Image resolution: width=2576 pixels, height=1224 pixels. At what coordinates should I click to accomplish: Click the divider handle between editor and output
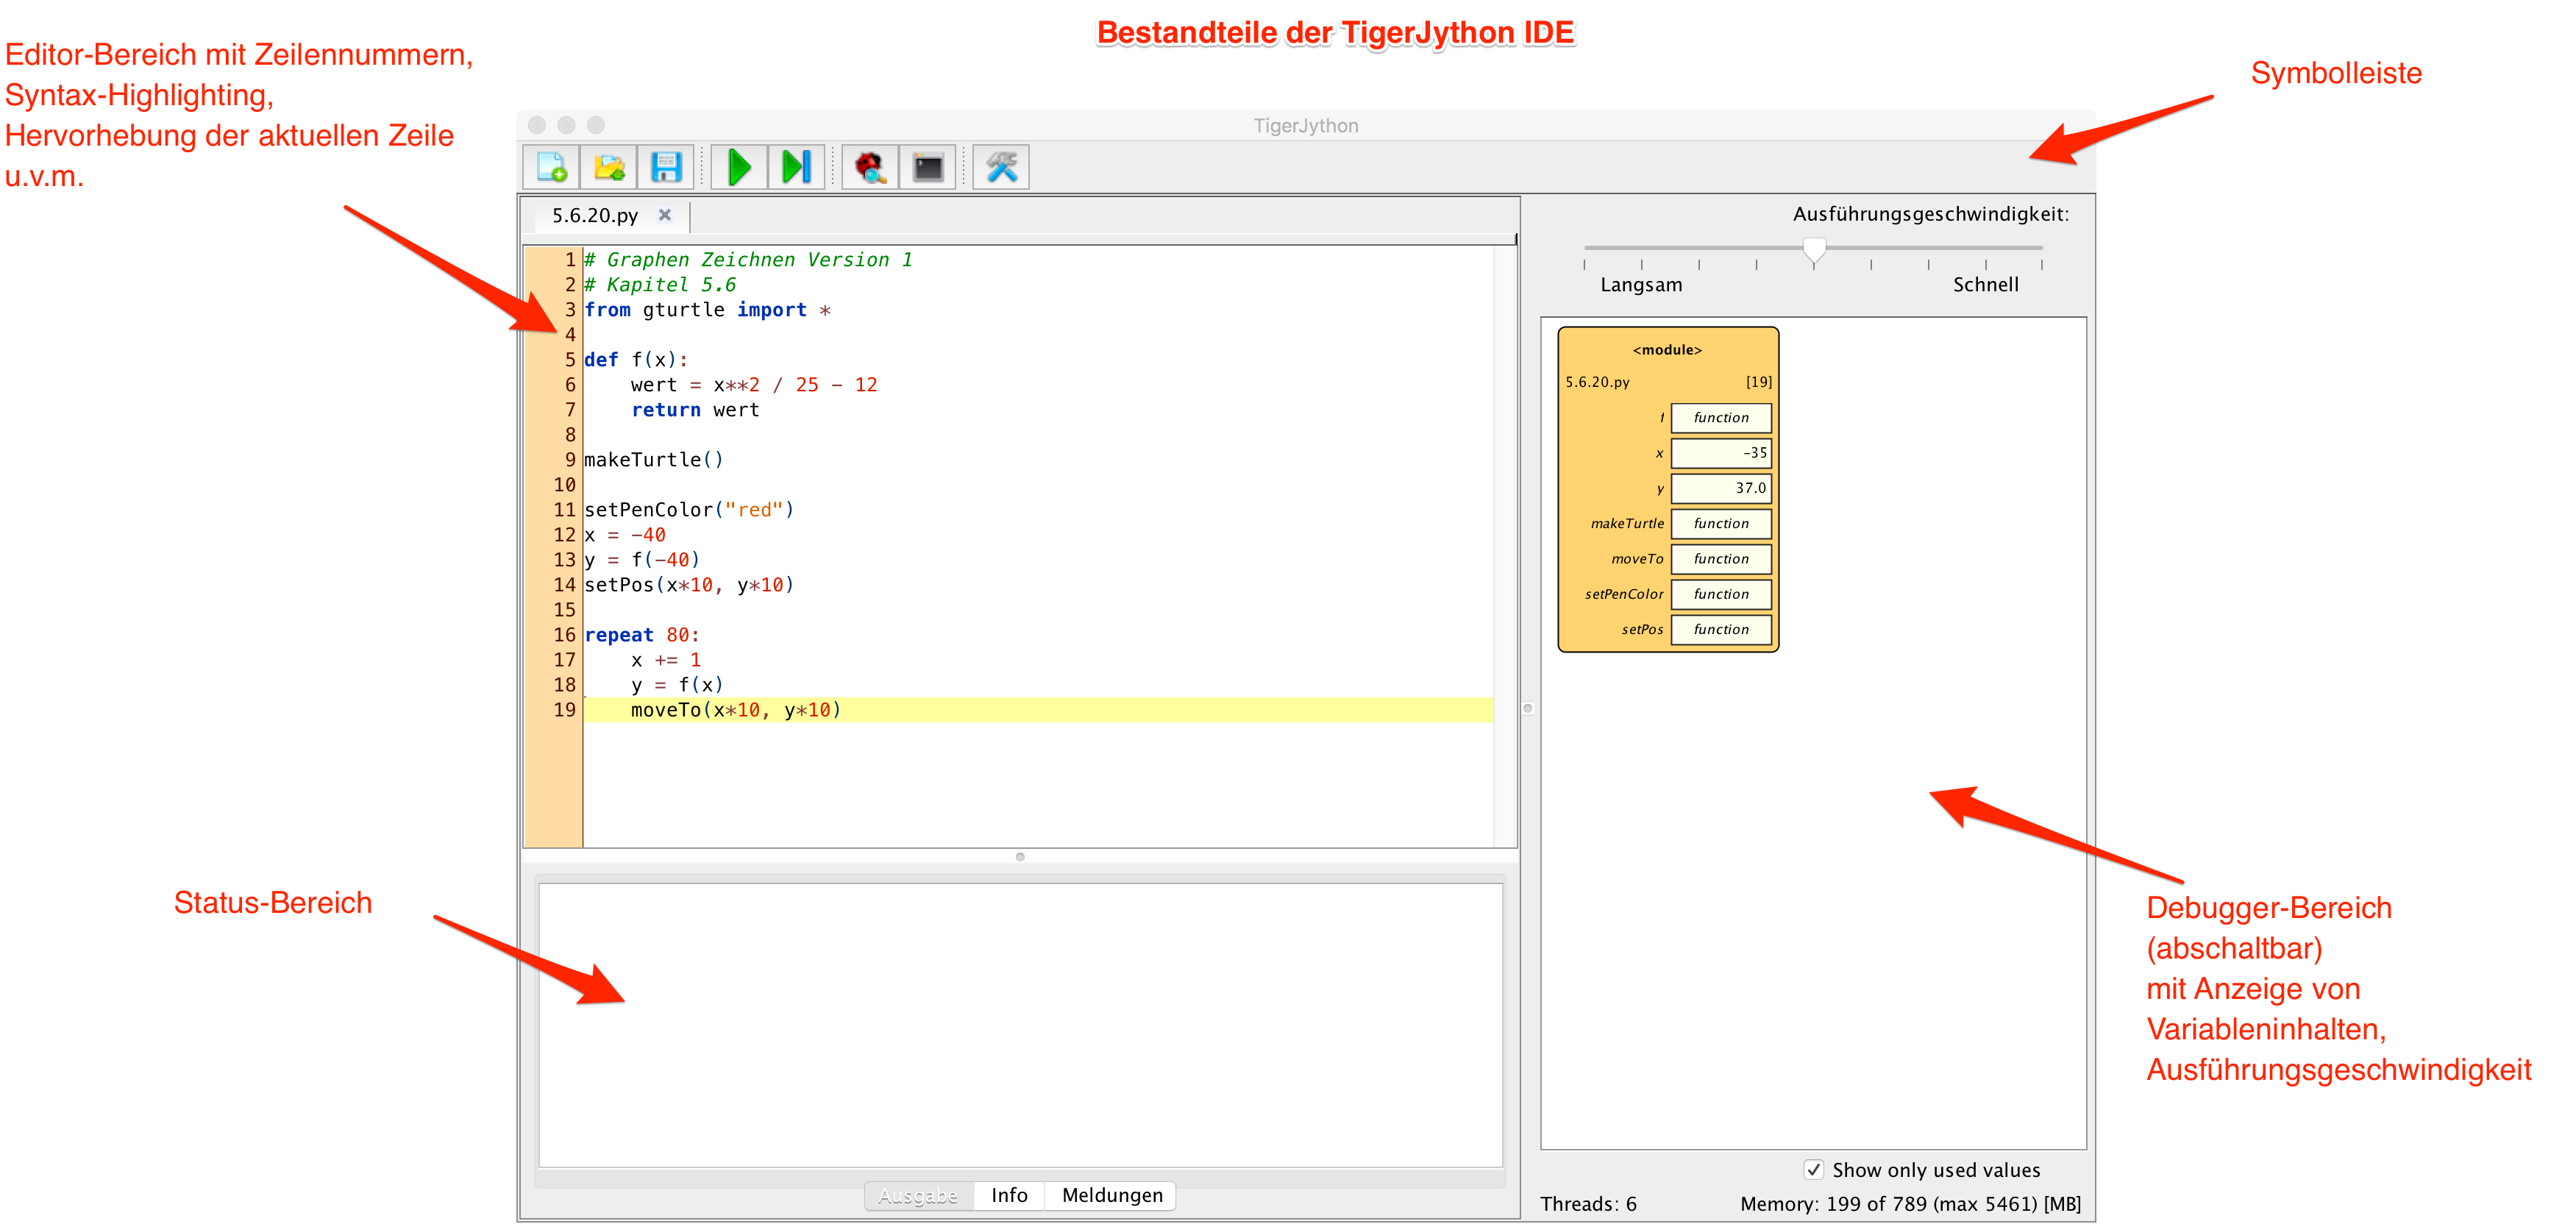click(x=1020, y=857)
